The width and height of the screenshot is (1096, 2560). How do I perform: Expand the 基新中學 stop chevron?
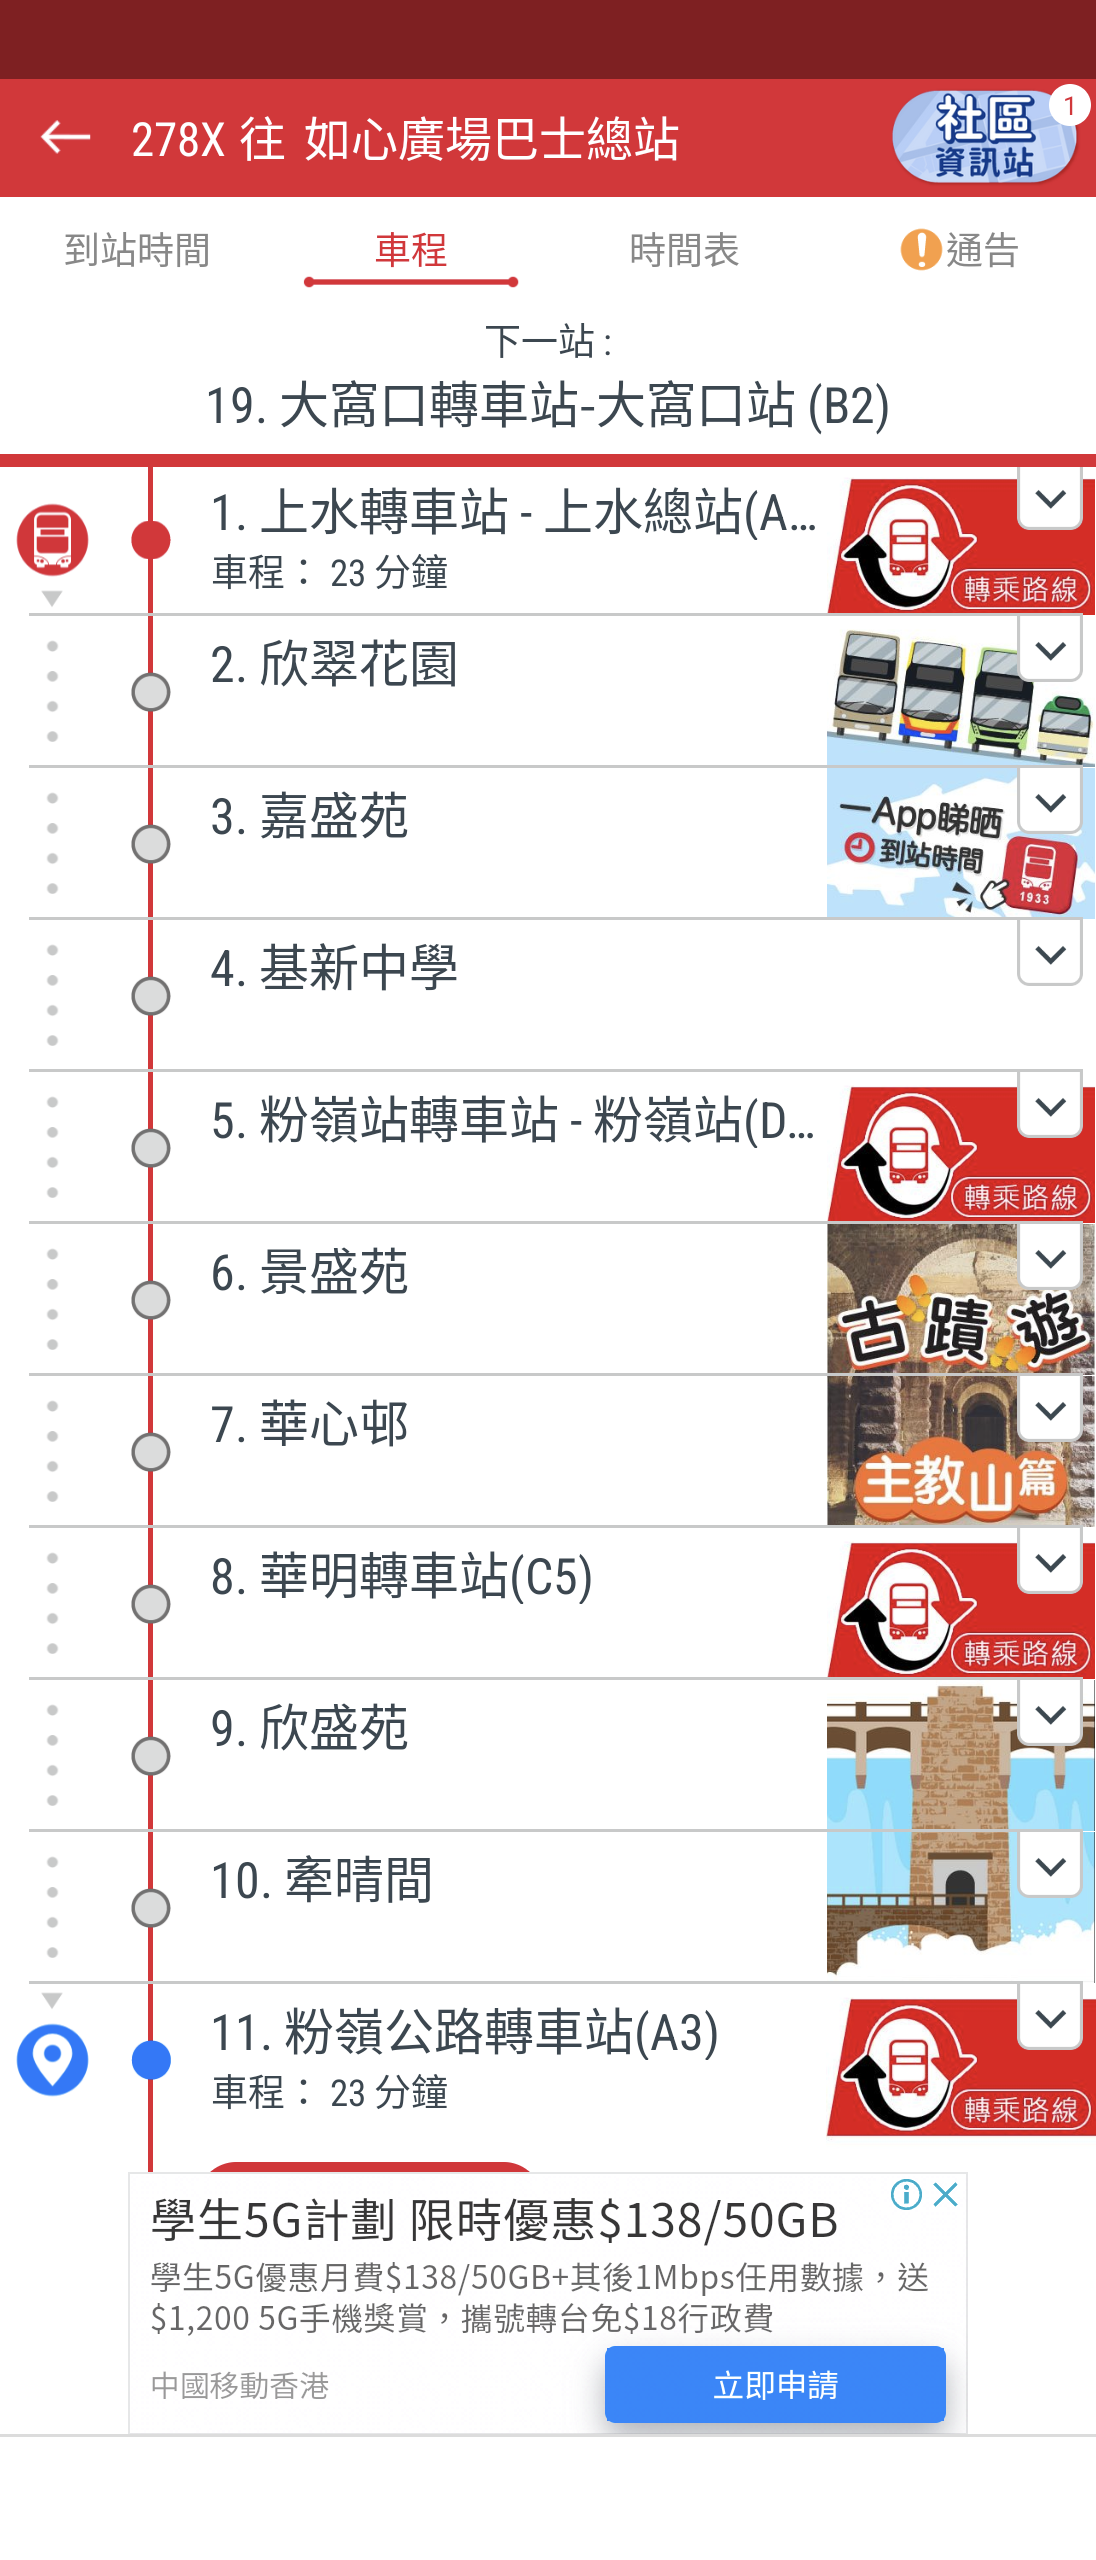click(x=1050, y=954)
